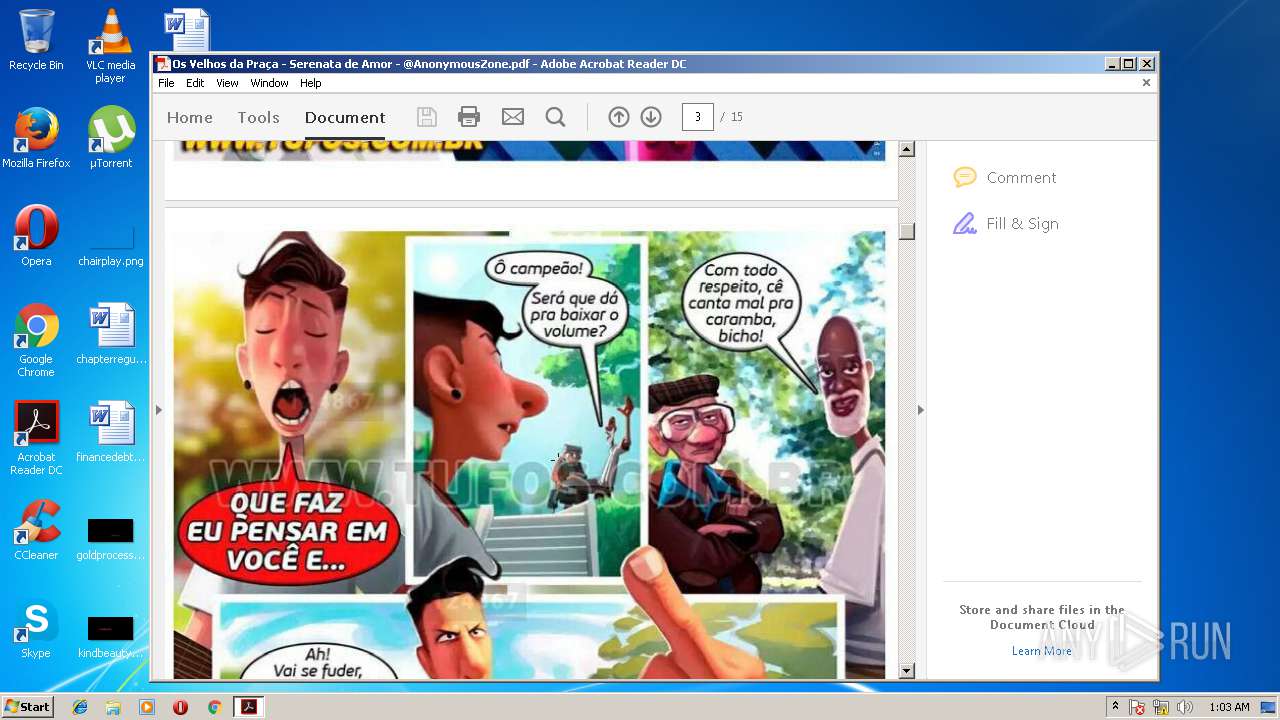Open Internet Explorer from taskbar

[x=80, y=707]
